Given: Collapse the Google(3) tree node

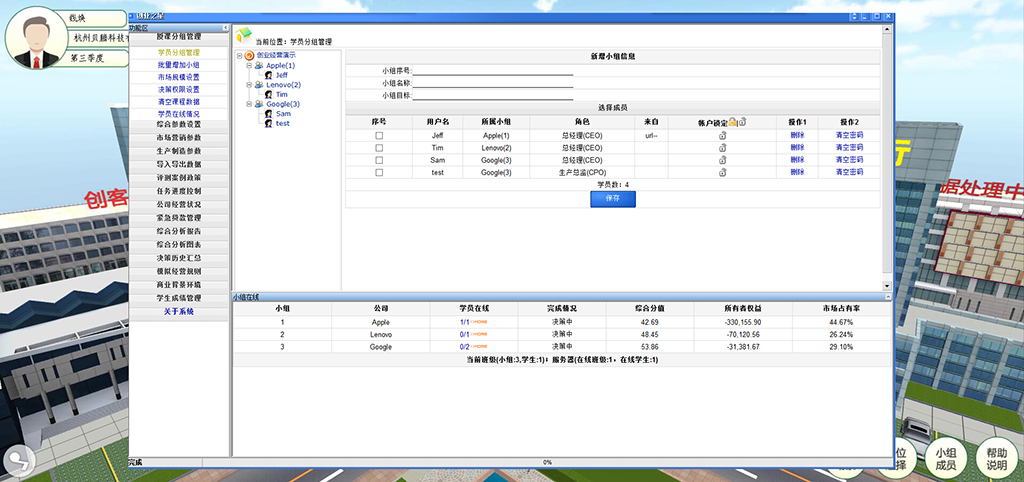Looking at the screenshot, I should [x=249, y=104].
